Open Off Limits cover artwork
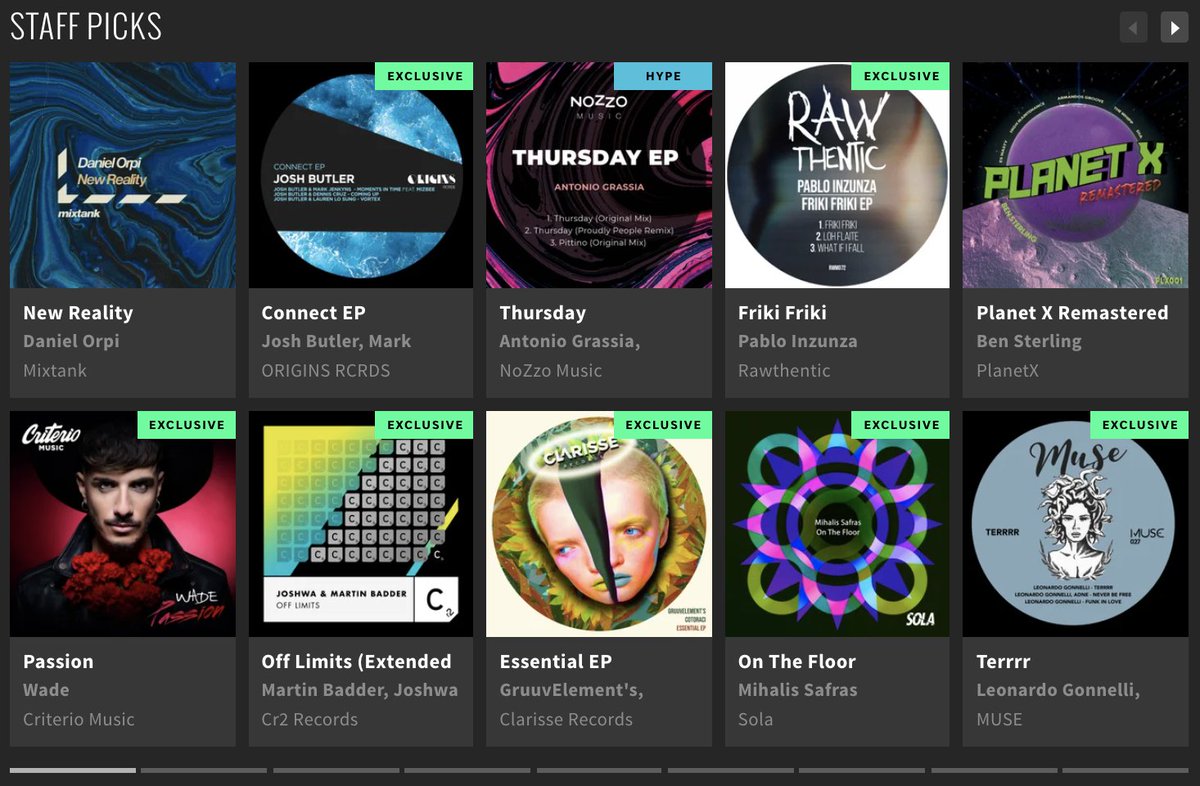Viewport: 1200px width, 786px height. 361,524
